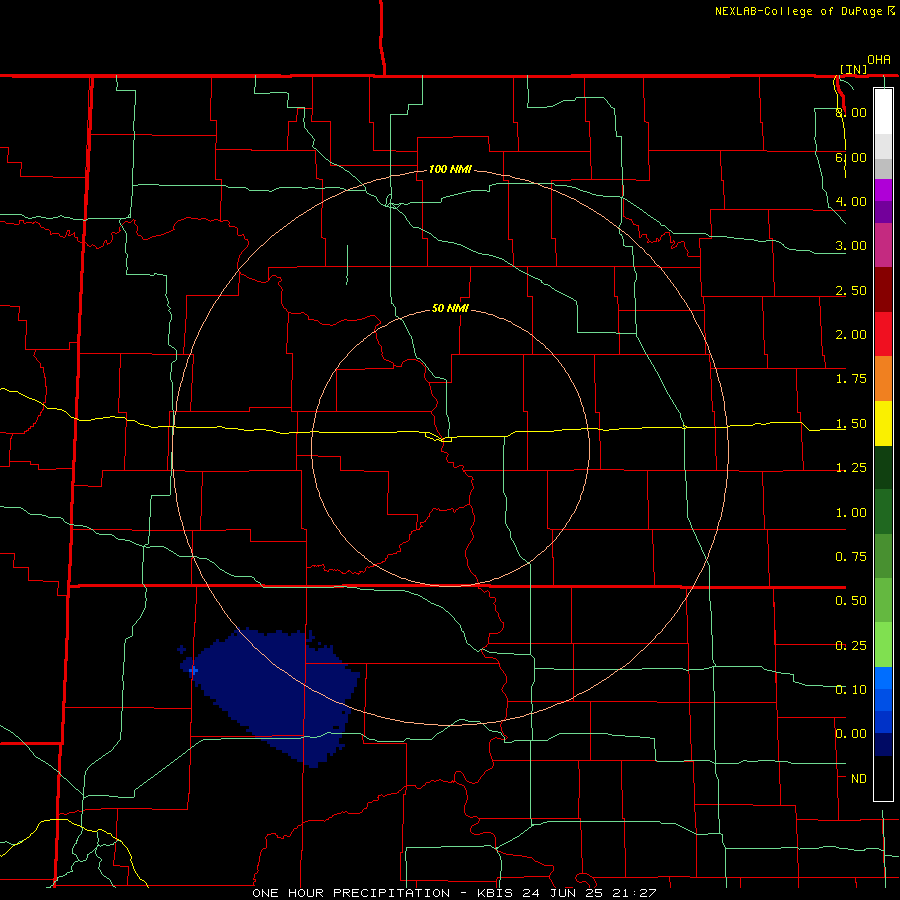
Task: Click the small light-blue cross marker
Action: coord(193,670)
